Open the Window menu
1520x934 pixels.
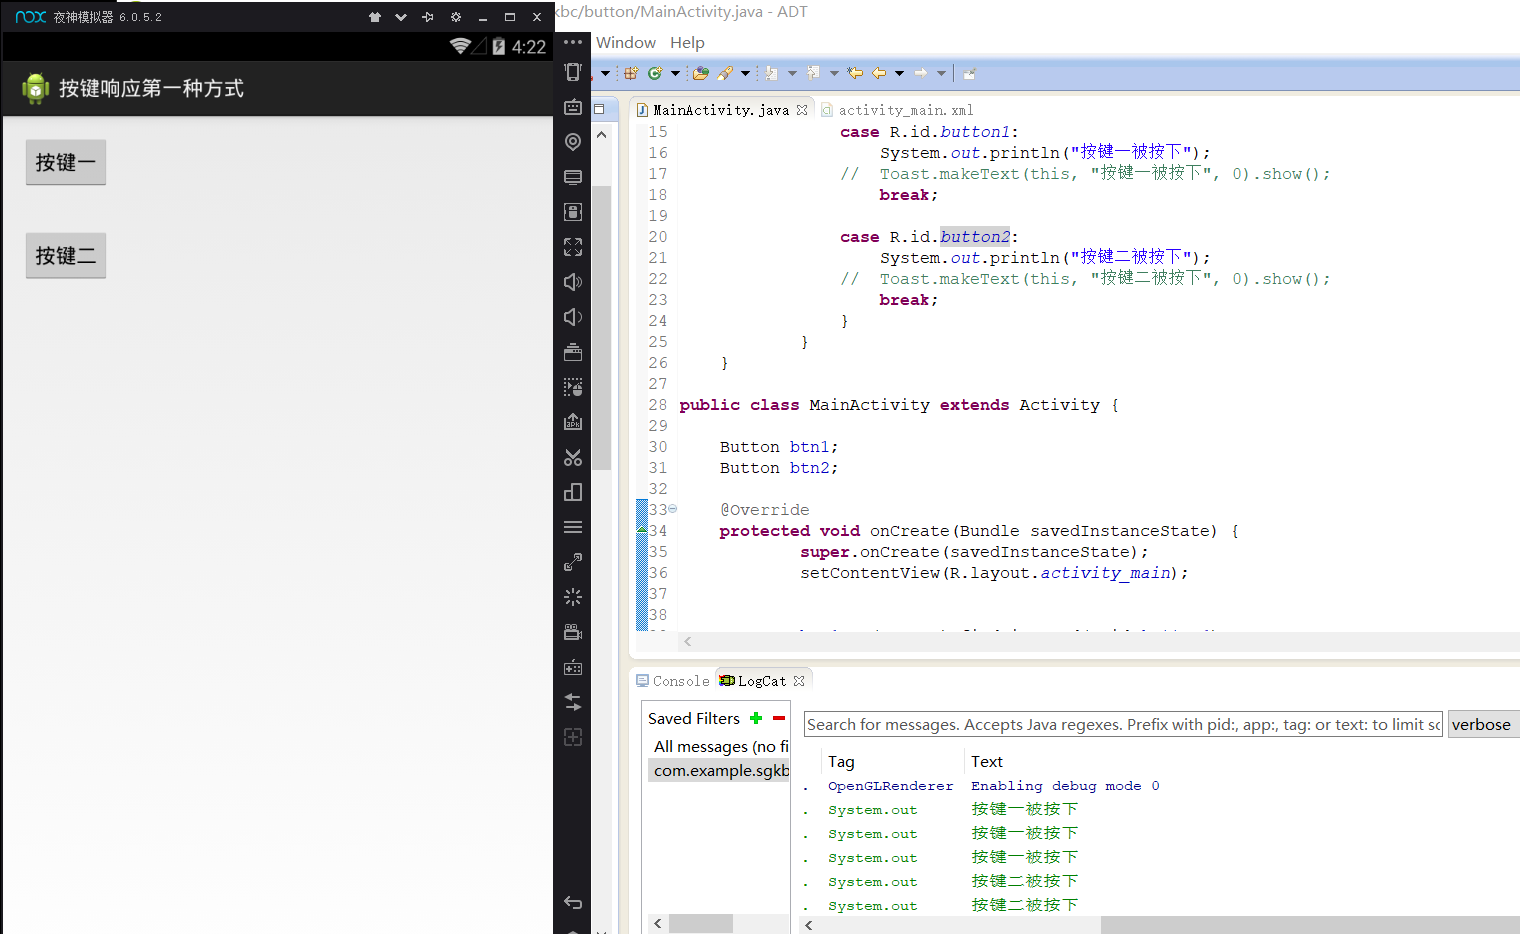tap(626, 42)
